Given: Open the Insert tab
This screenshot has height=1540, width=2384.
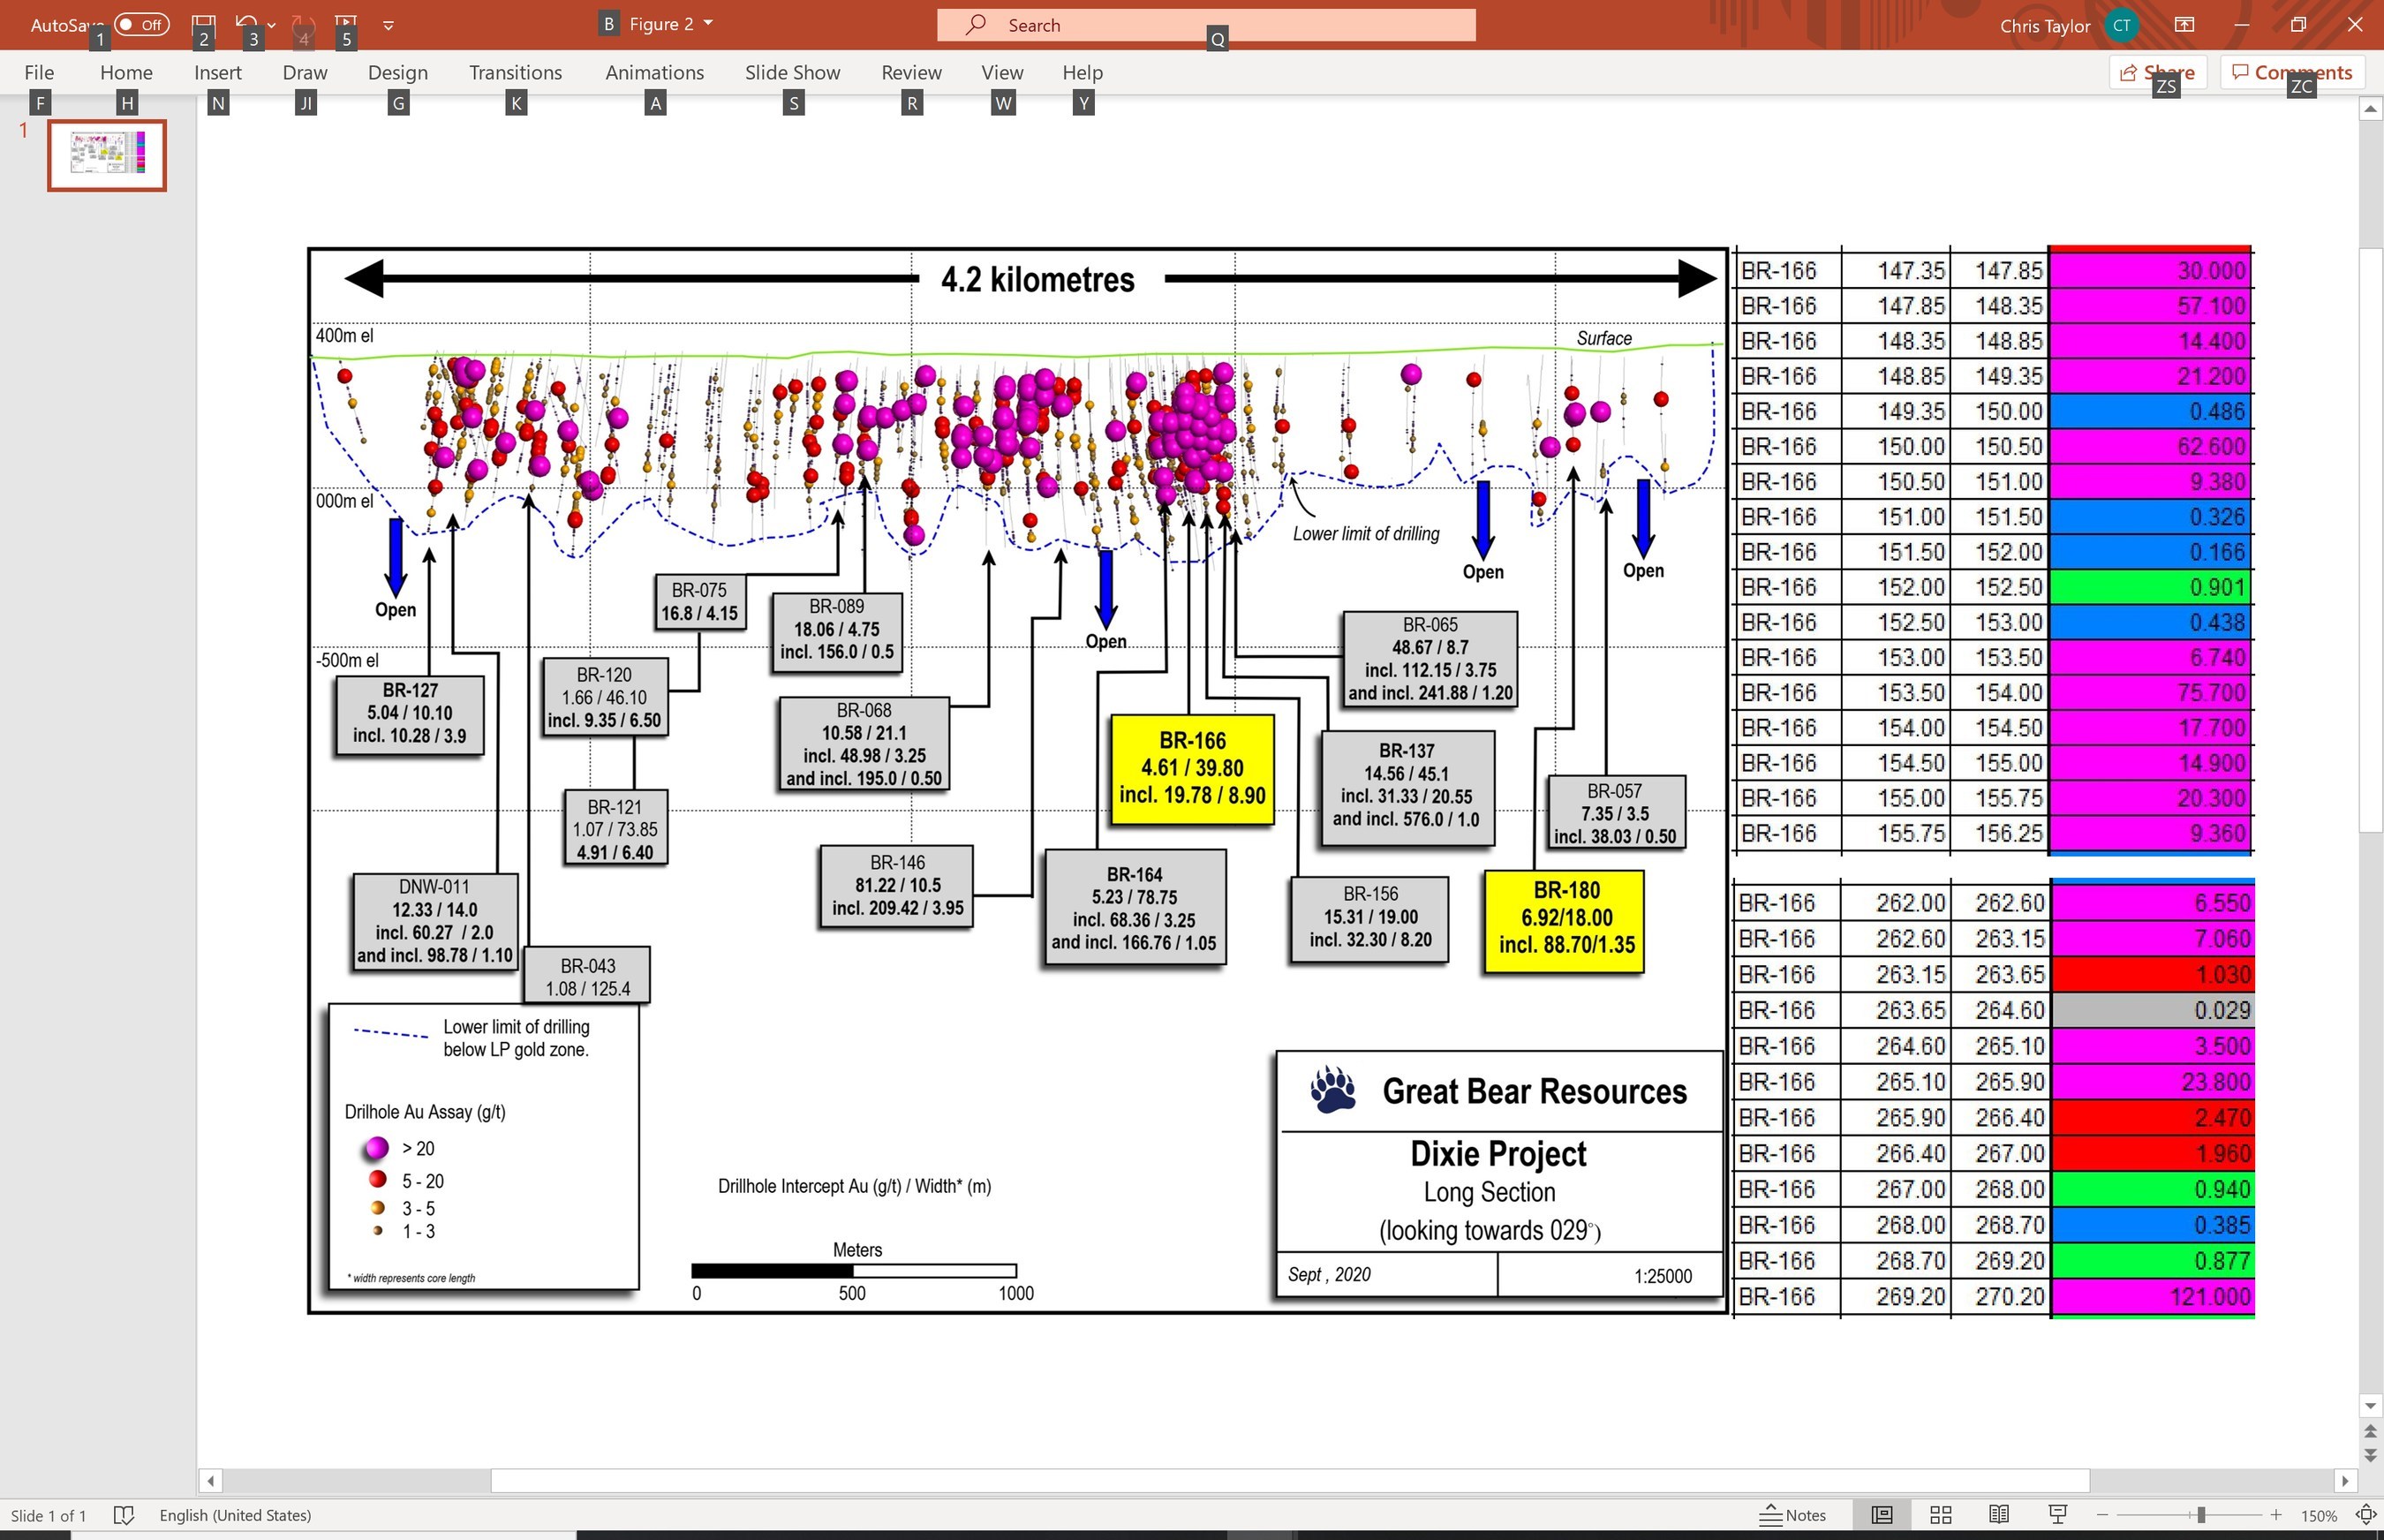Looking at the screenshot, I should [218, 72].
